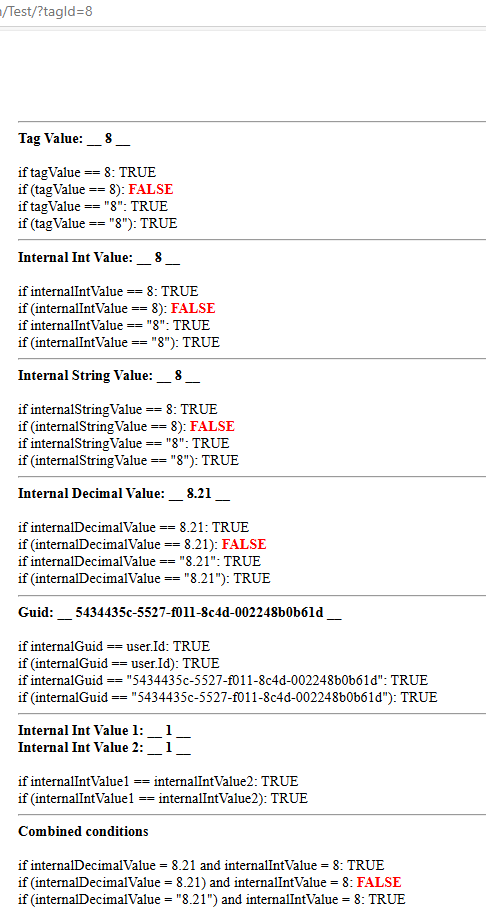Click red FALSE after (internalStringValue == 8)
The height and width of the screenshot is (917, 486).
212,426
